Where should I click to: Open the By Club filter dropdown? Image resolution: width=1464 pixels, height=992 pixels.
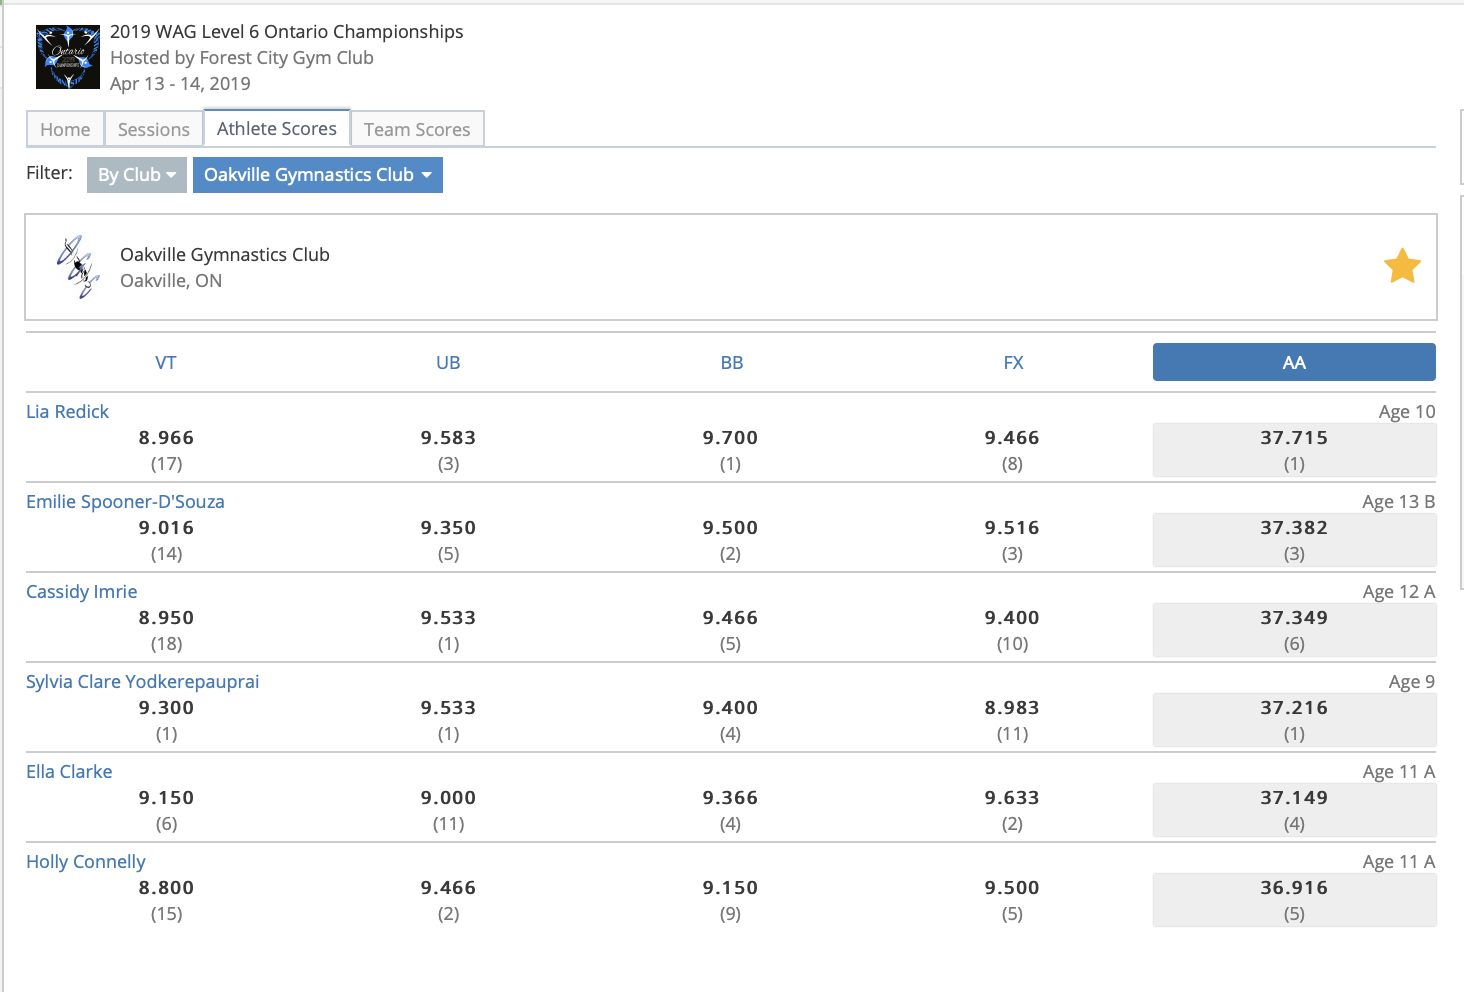pyautogui.click(x=137, y=175)
